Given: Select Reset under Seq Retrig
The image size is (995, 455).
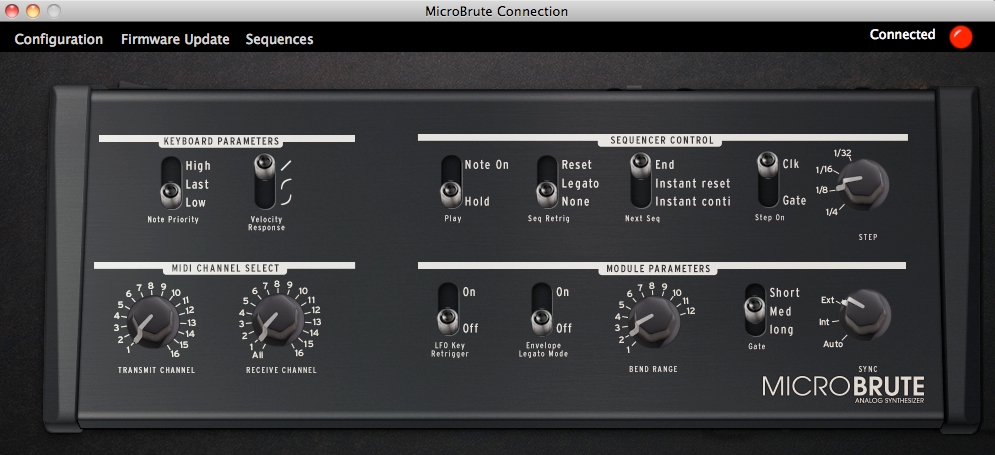Looking at the screenshot, I should (x=576, y=164).
